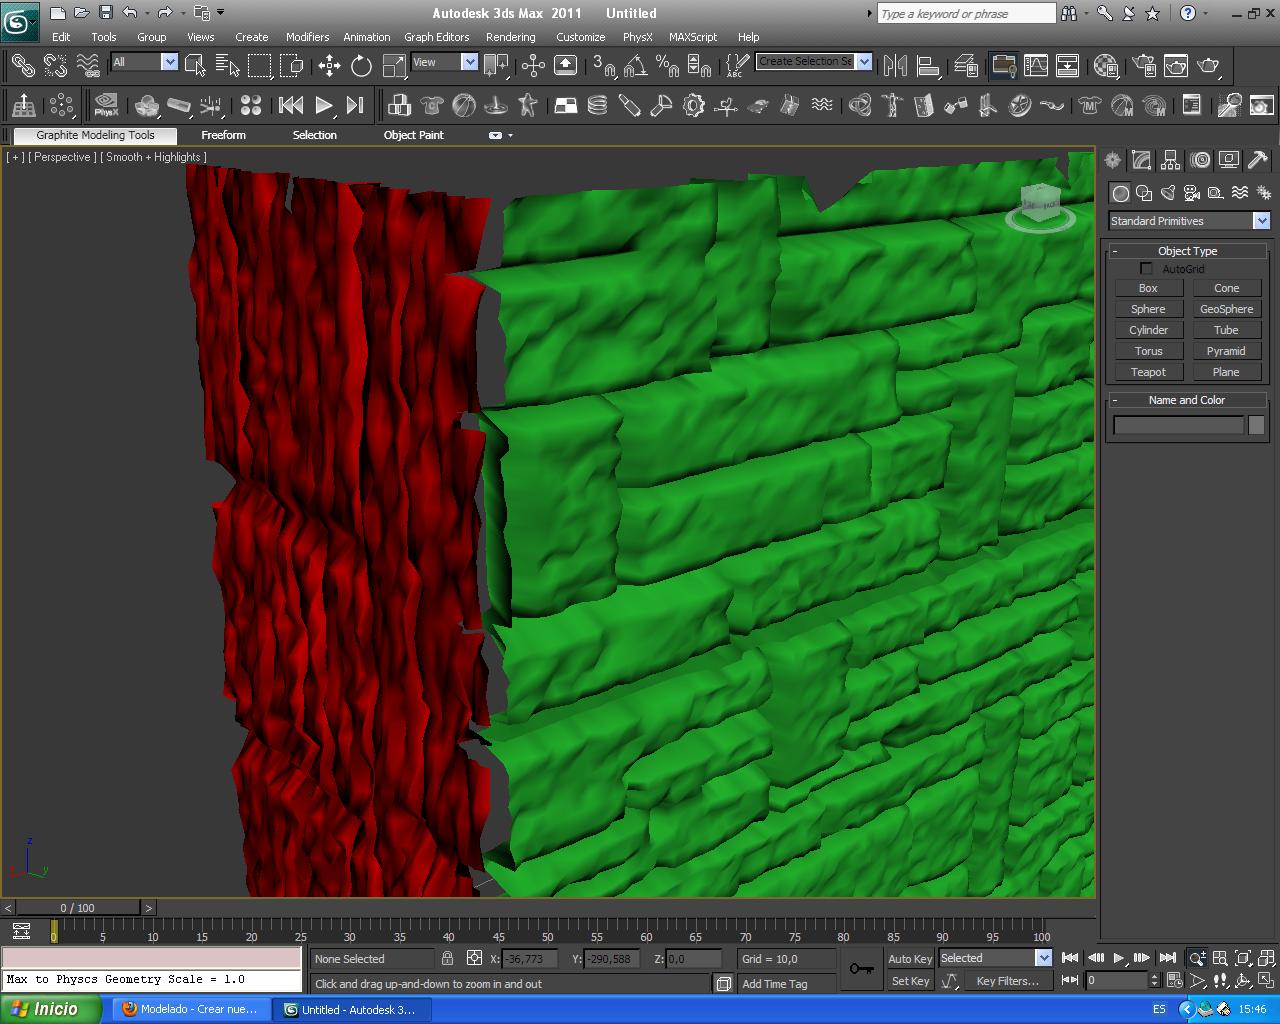Click the Zoom Extents viewport icon
Viewport: 1280px width, 1024px height.
pos(1243,958)
